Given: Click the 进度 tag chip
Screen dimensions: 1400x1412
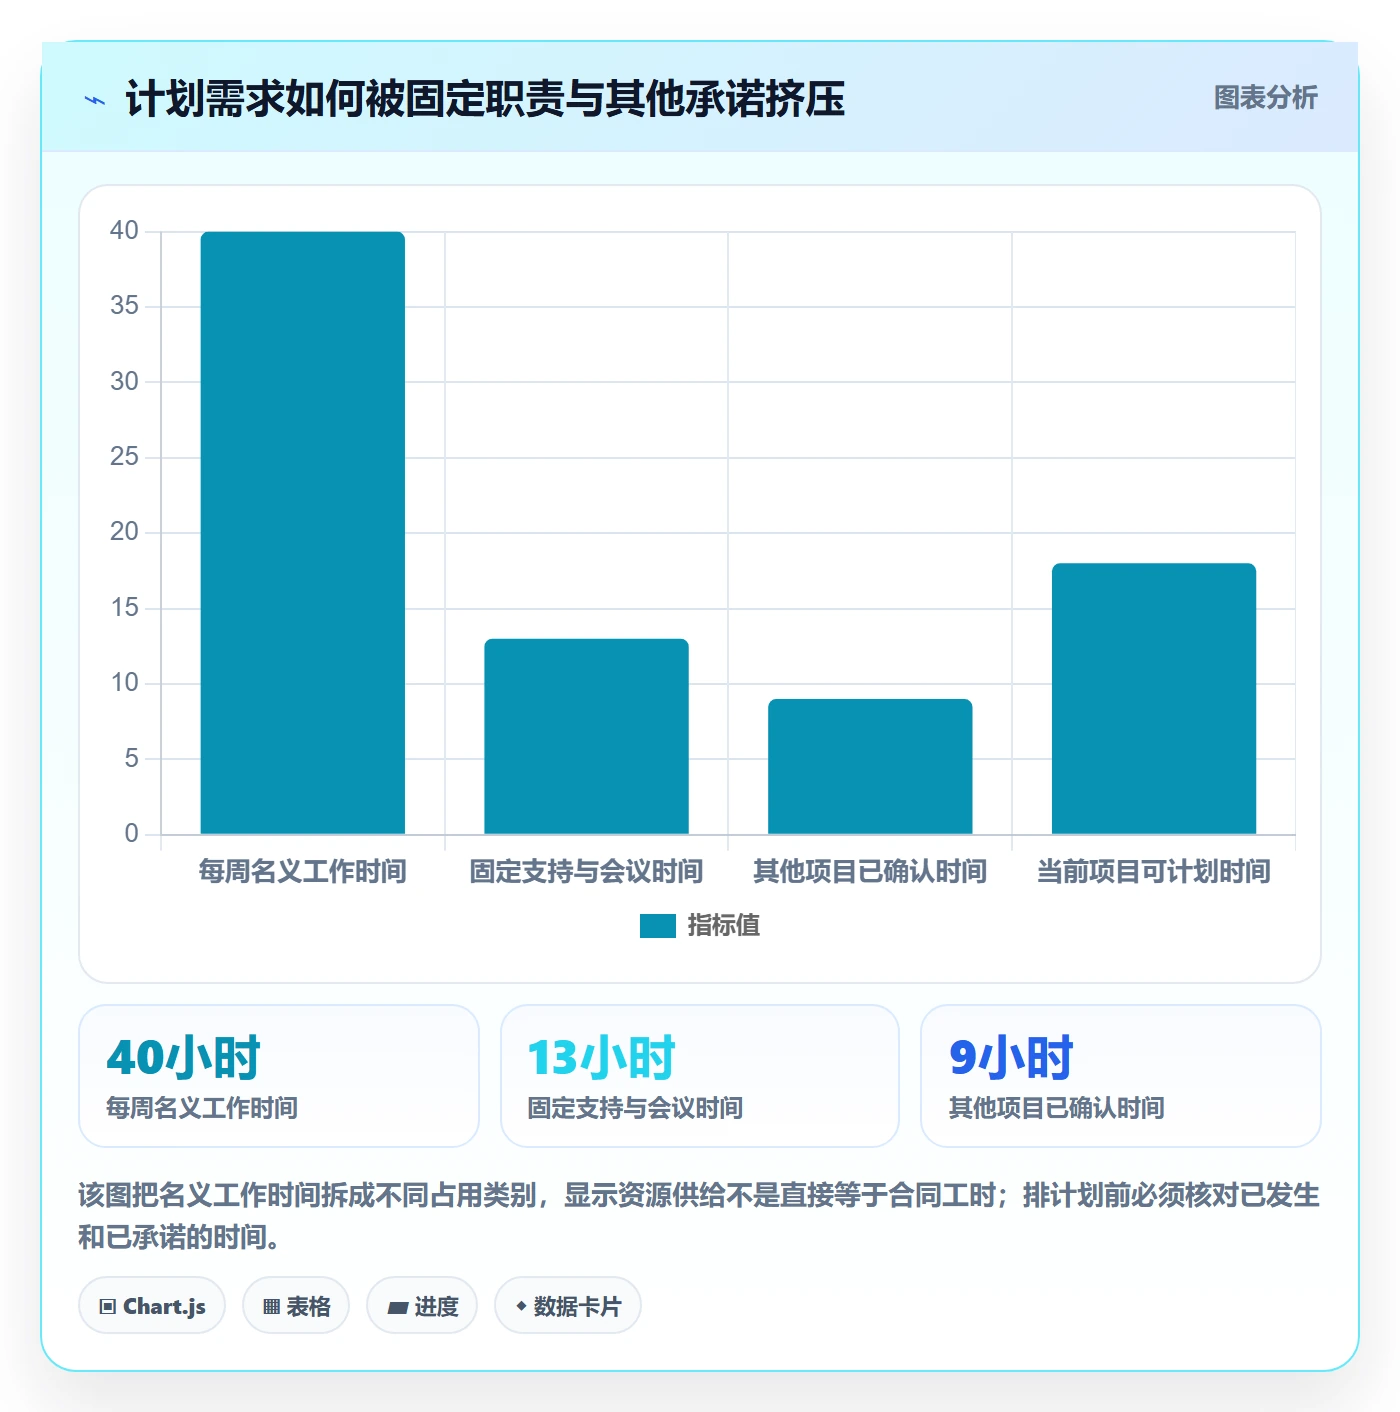Looking at the screenshot, I should (x=422, y=1306).
